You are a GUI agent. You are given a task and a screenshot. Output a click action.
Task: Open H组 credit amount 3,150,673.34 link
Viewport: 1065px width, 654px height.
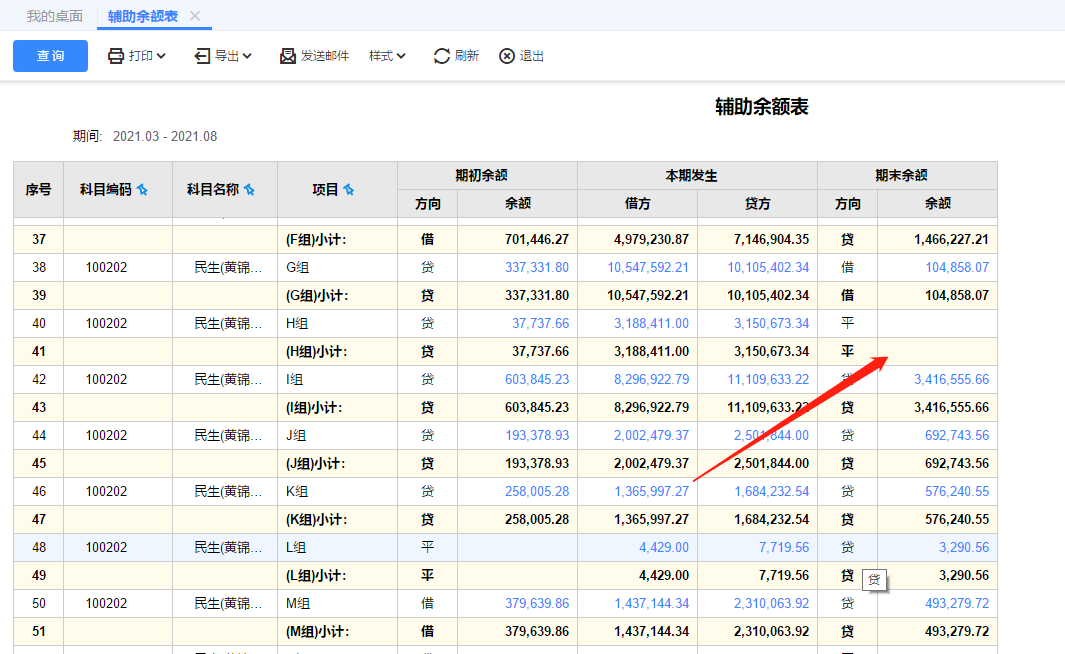point(772,323)
